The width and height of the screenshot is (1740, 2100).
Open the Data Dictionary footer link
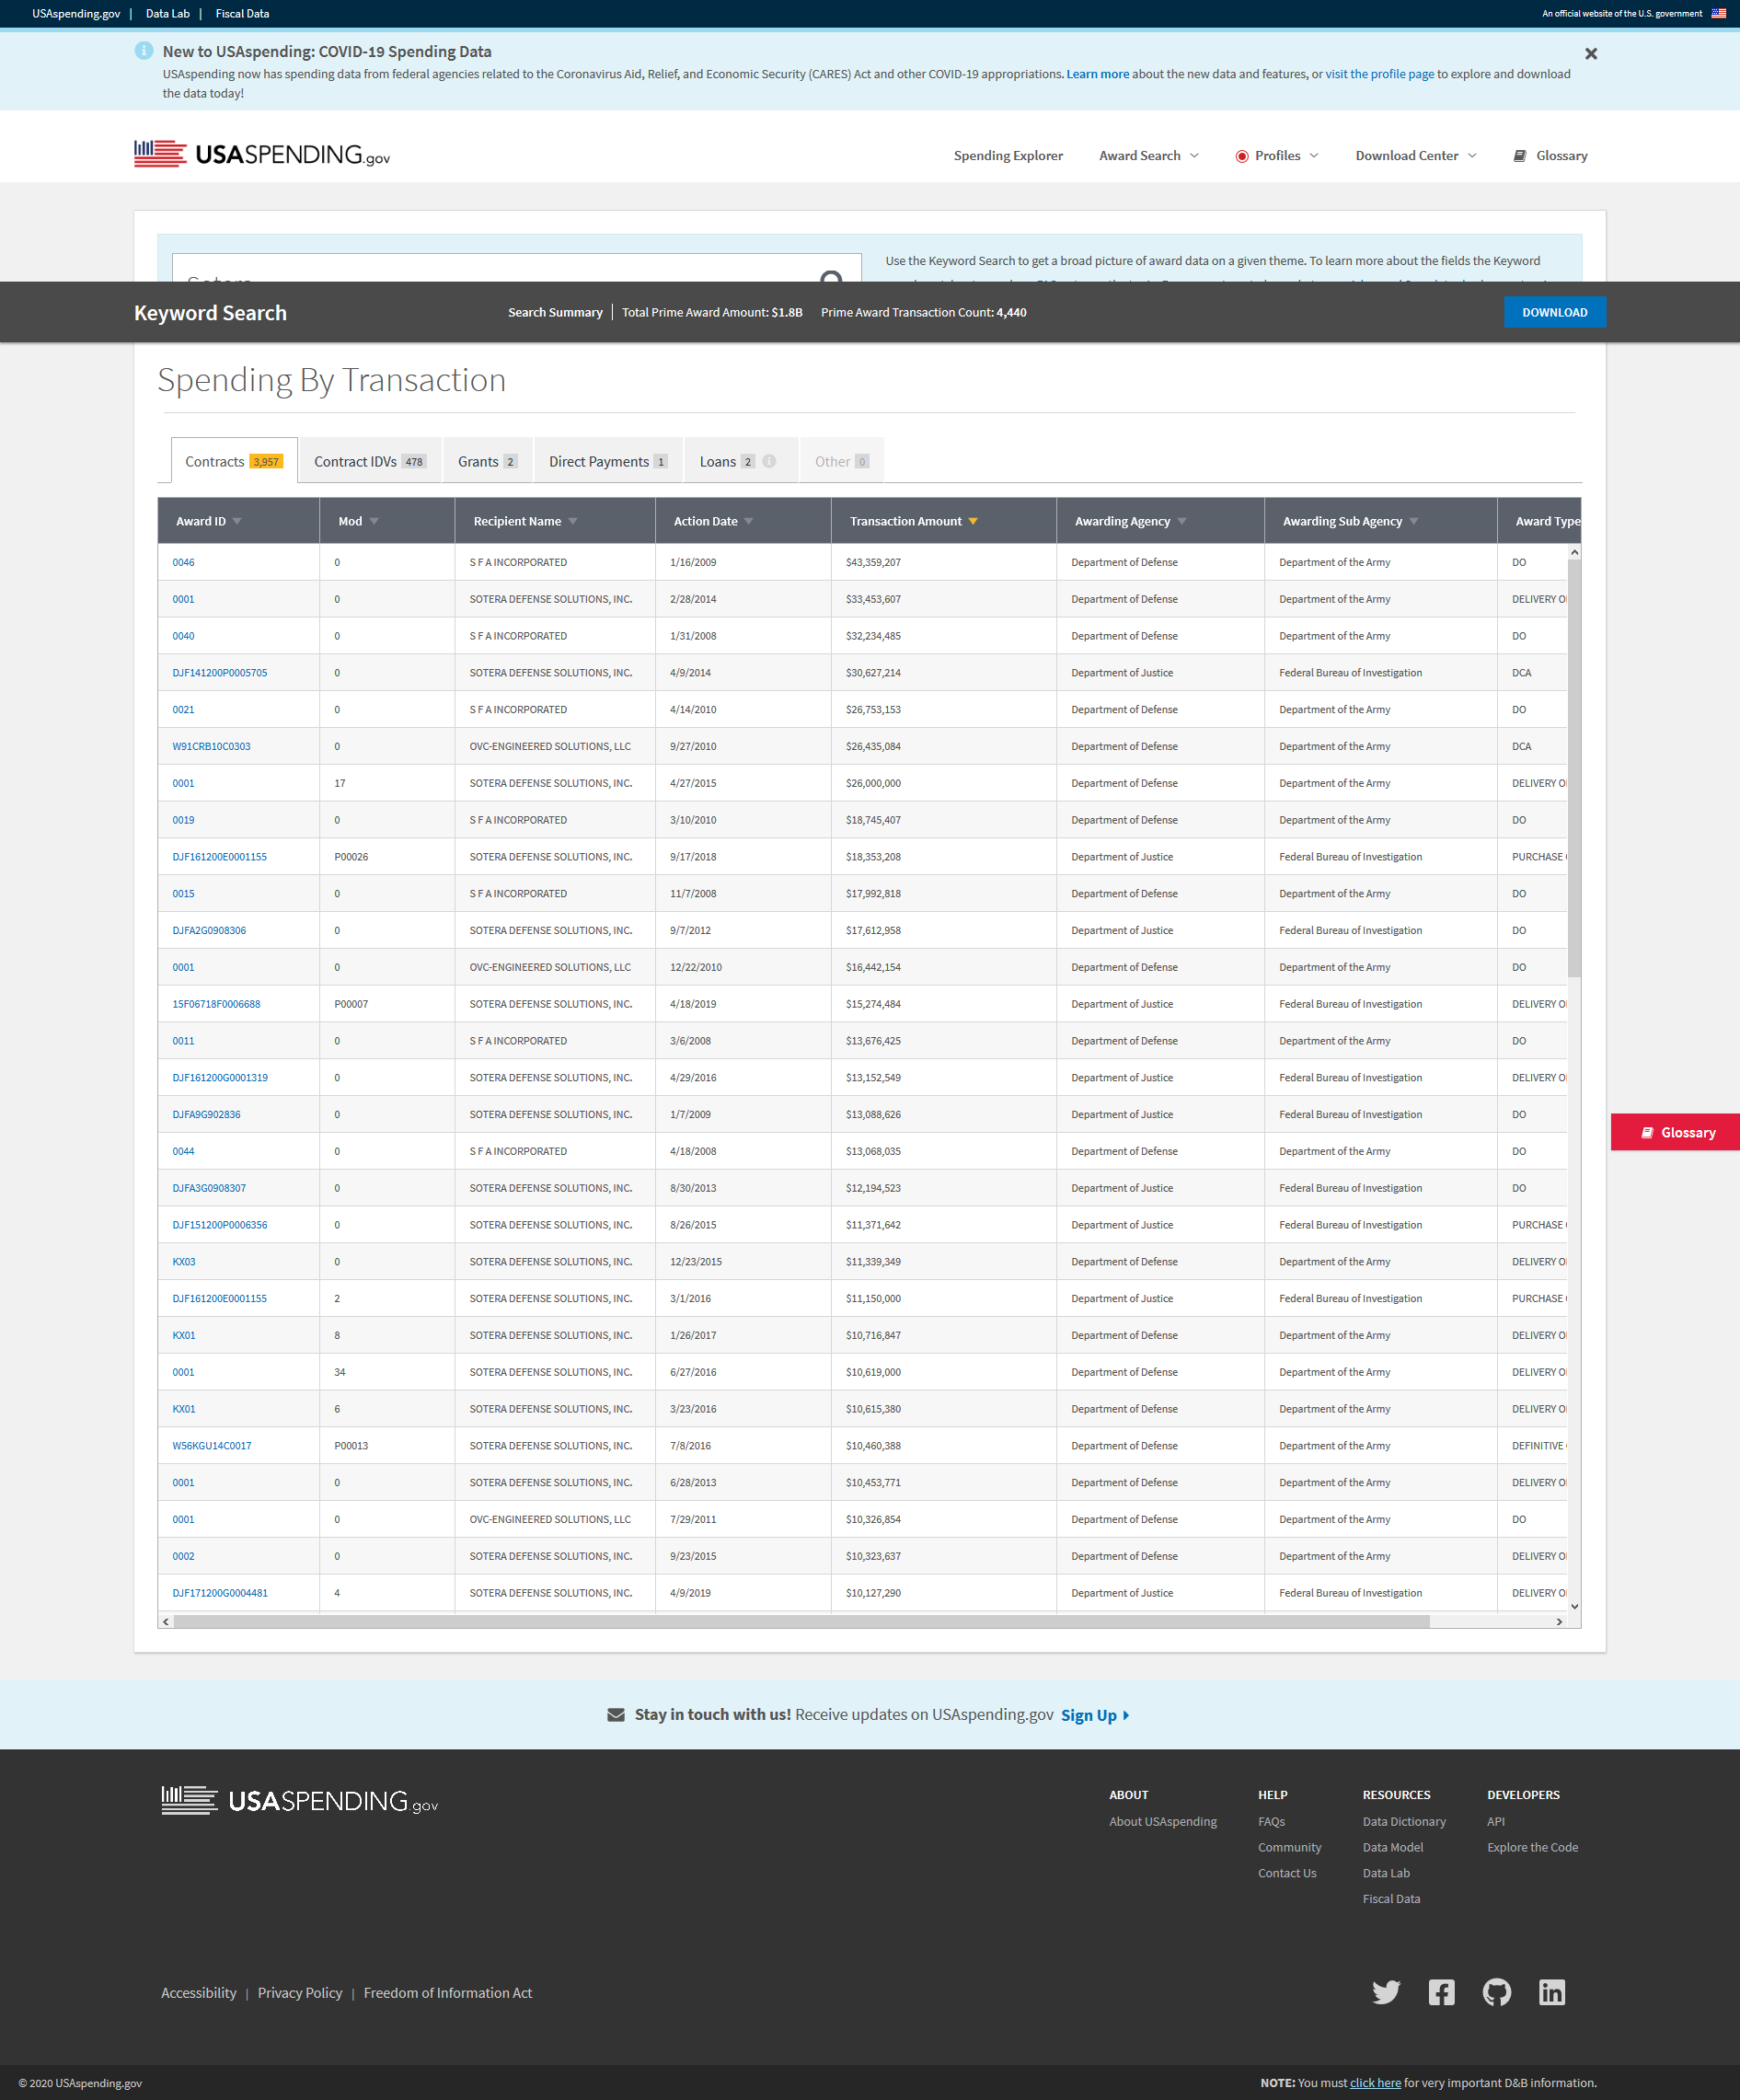pyautogui.click(x=1404, y=1822)
